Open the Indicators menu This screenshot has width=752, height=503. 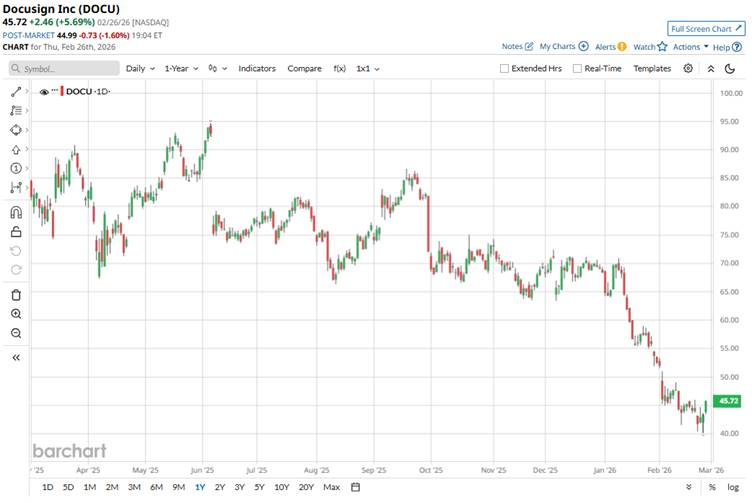point(257,69)
